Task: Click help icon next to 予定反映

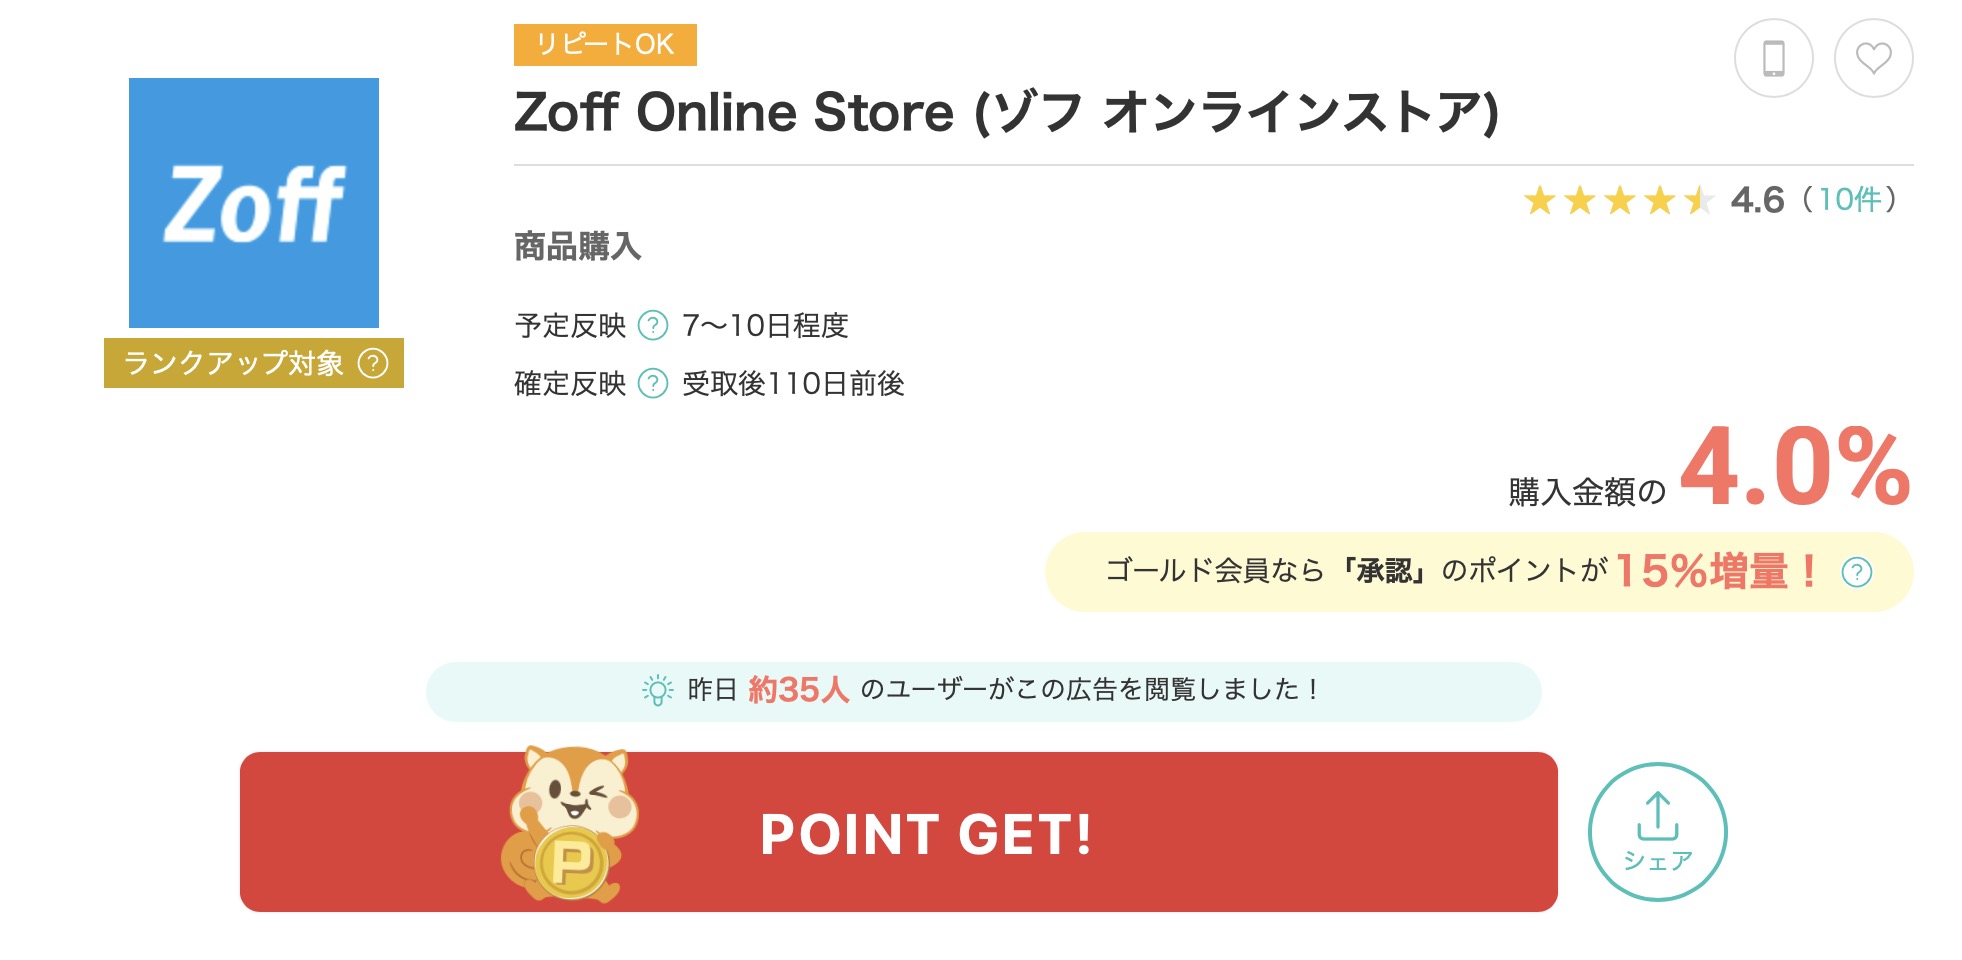Action: point(653,325)
